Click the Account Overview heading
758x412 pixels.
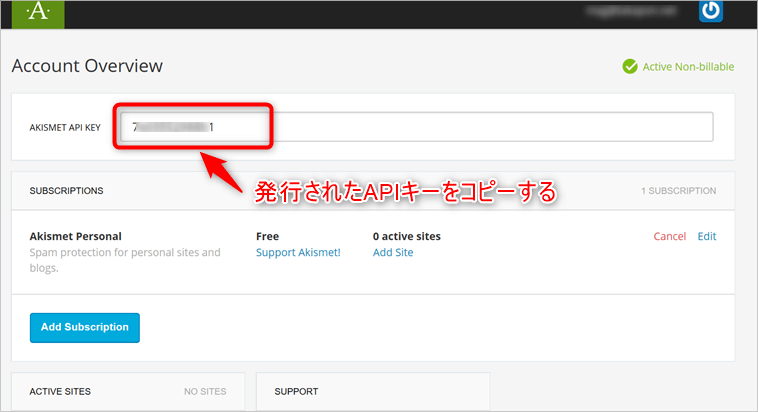87,66
